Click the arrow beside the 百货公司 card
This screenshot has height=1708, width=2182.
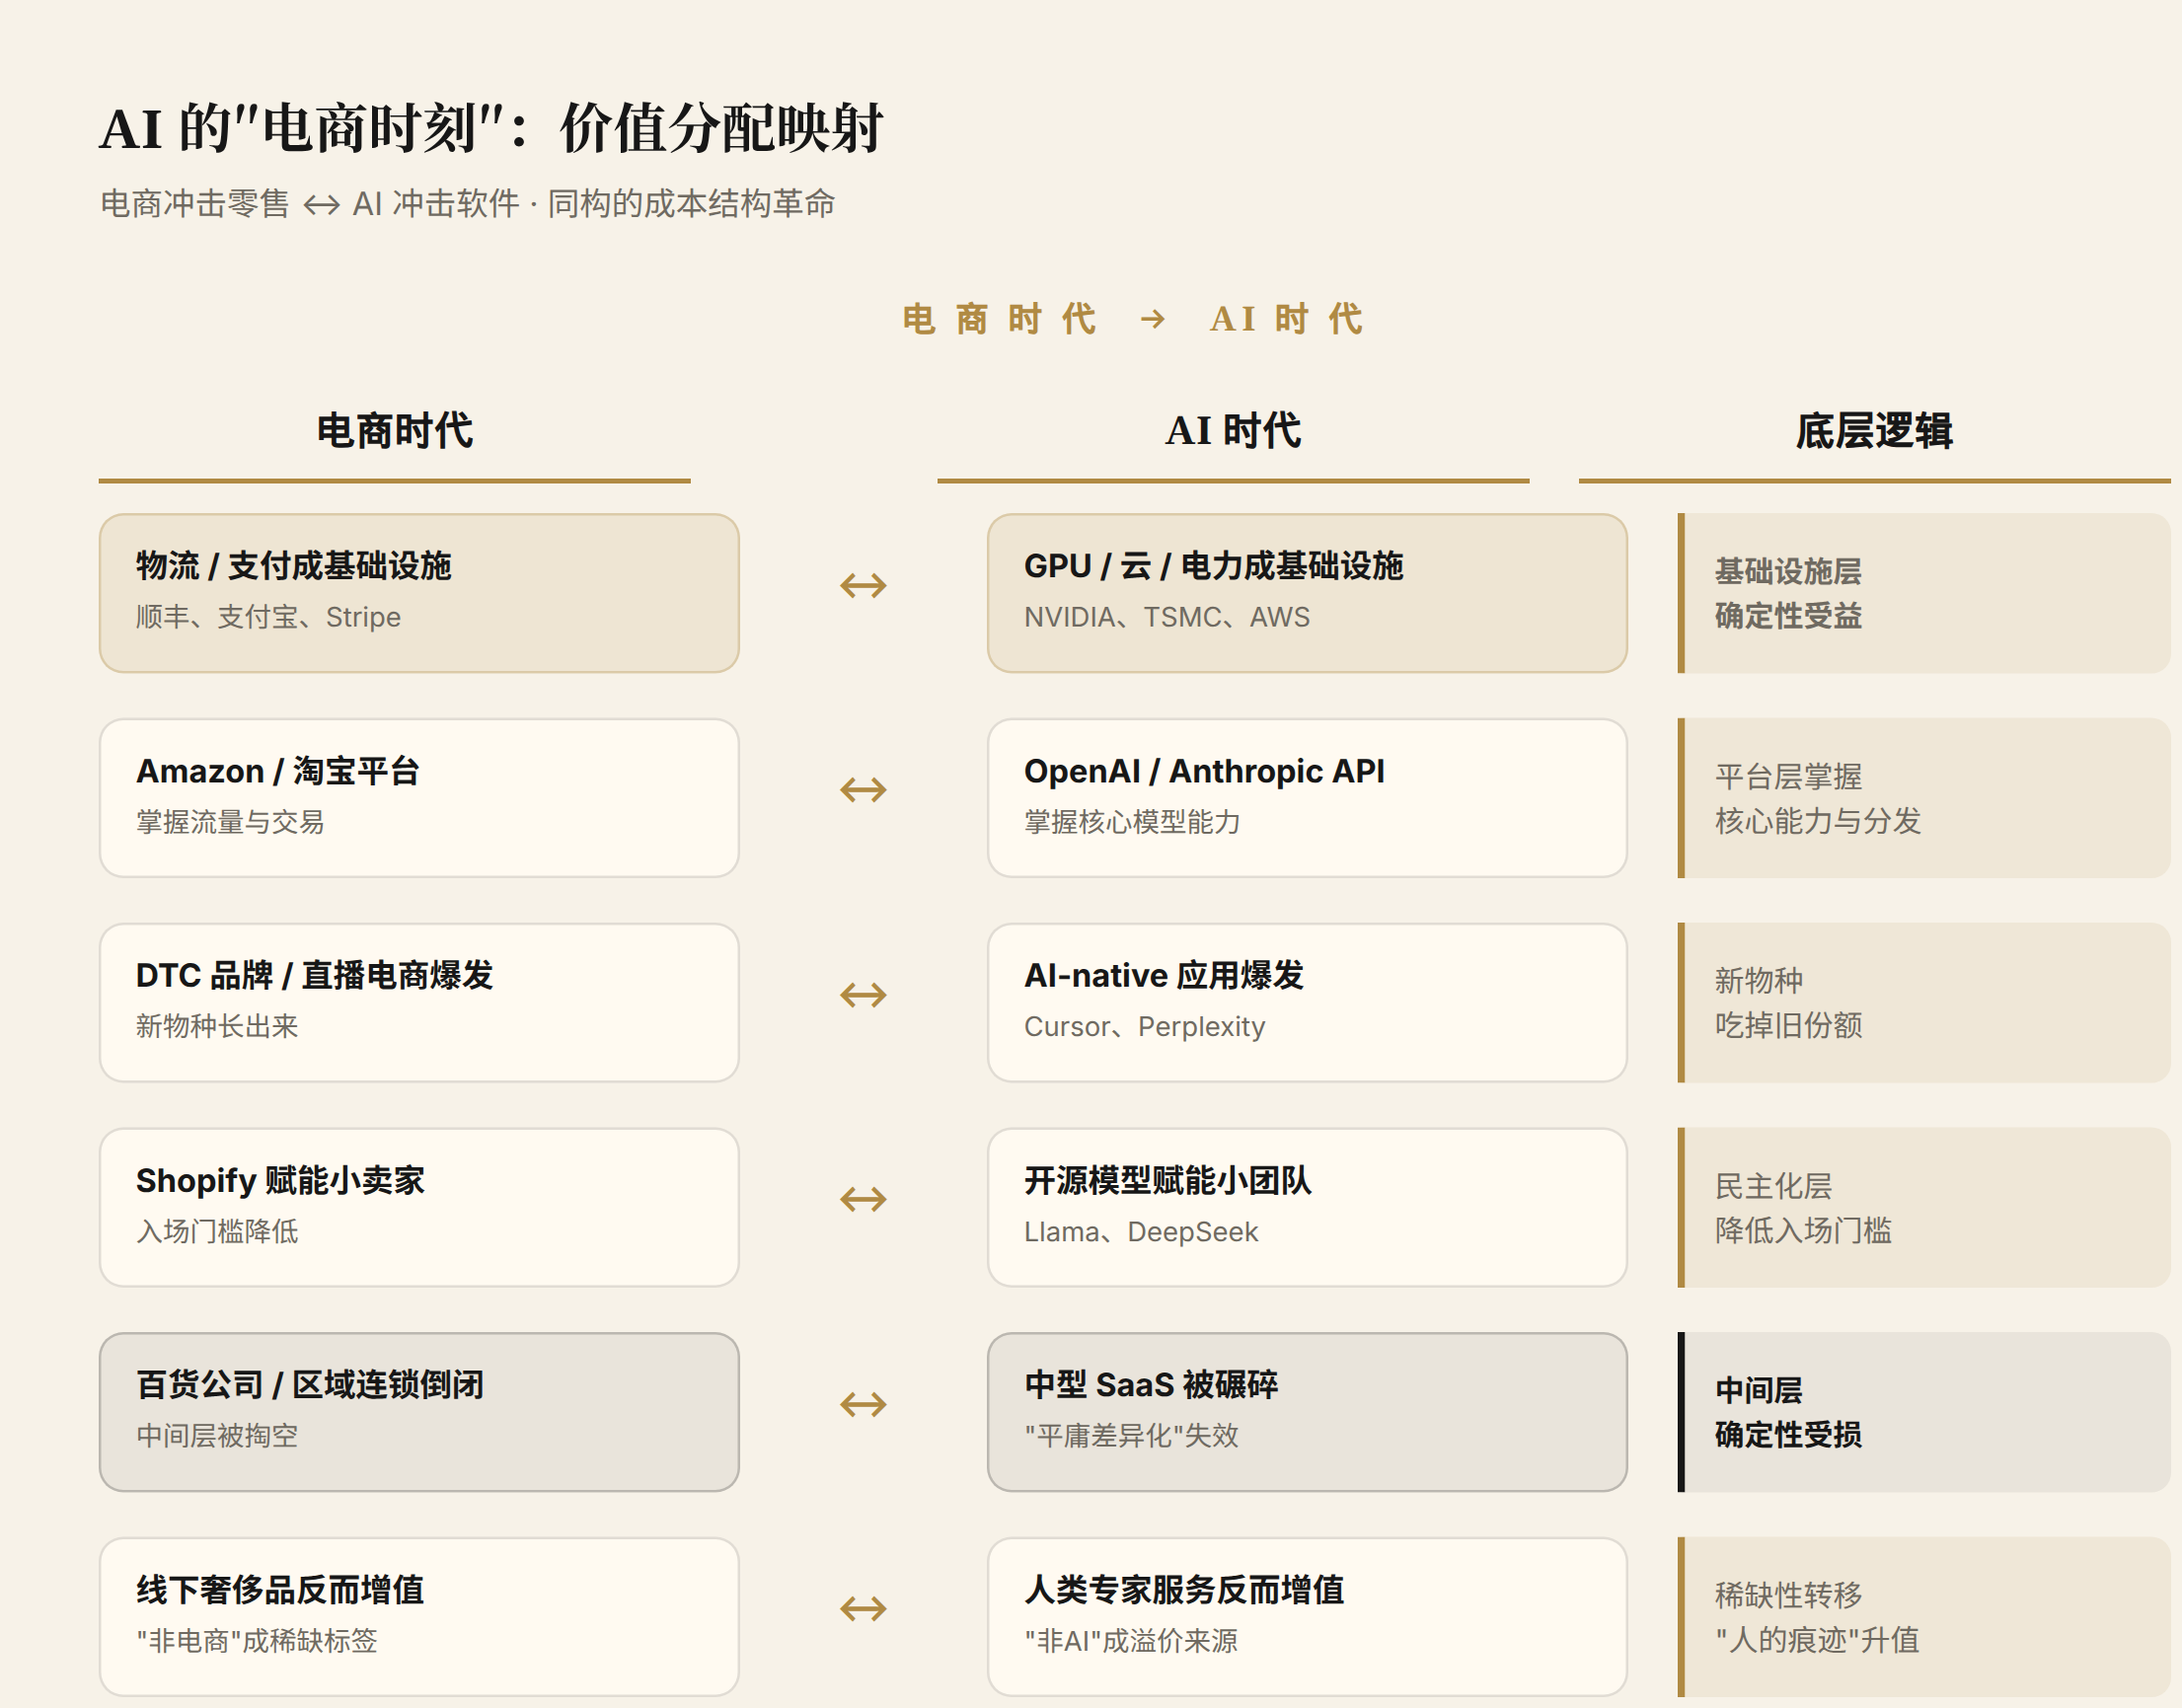(863, 1404)
